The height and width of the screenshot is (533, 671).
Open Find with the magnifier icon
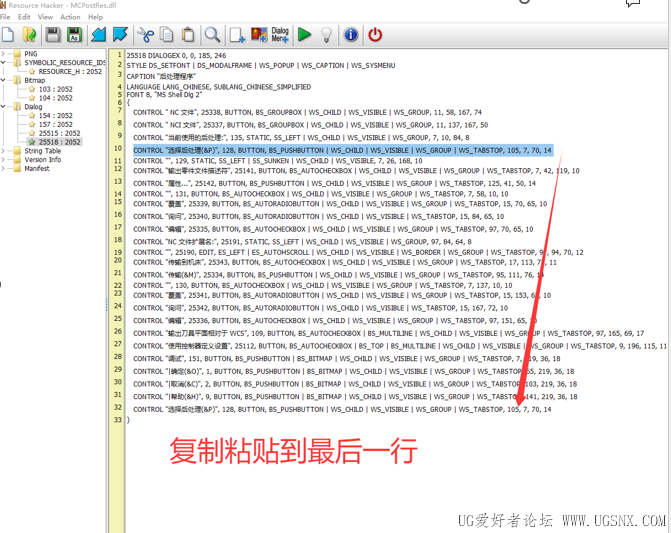coord(212,35)
